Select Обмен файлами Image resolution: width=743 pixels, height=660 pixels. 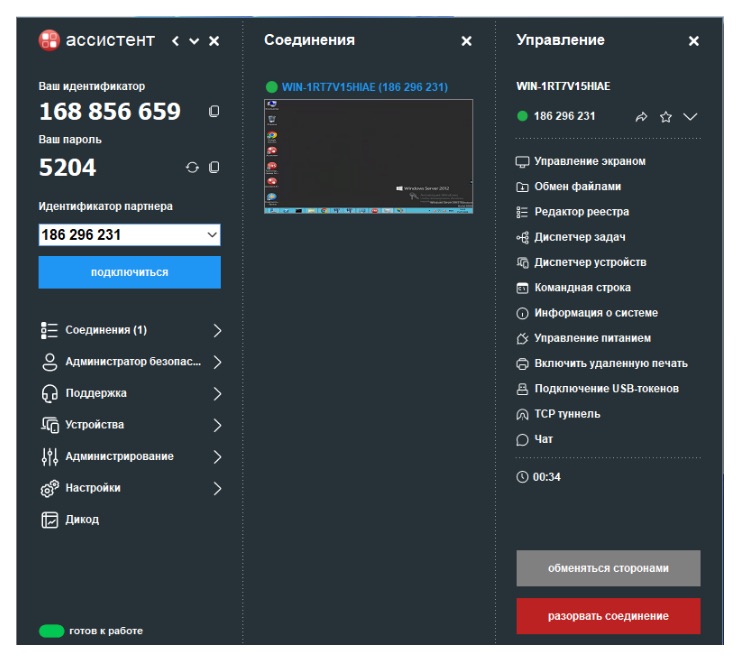pyautogui.click(x=569, y=187)
